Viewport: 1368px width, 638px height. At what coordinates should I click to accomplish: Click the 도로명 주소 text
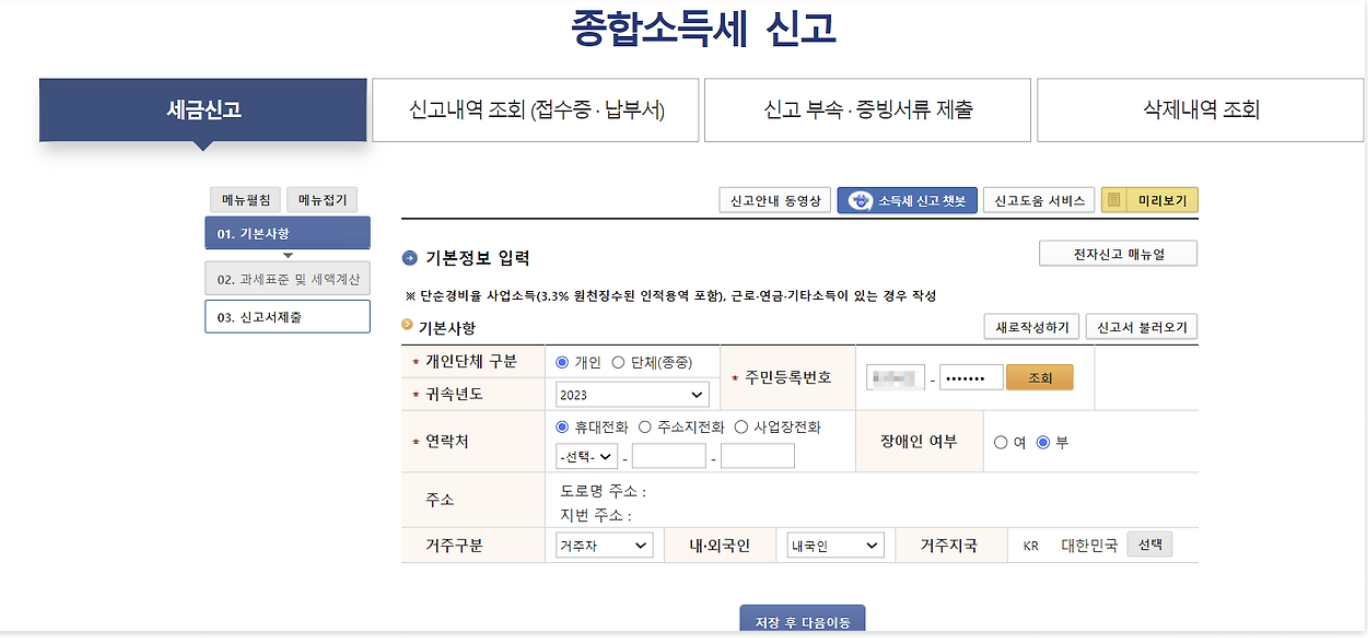point(604,492)
